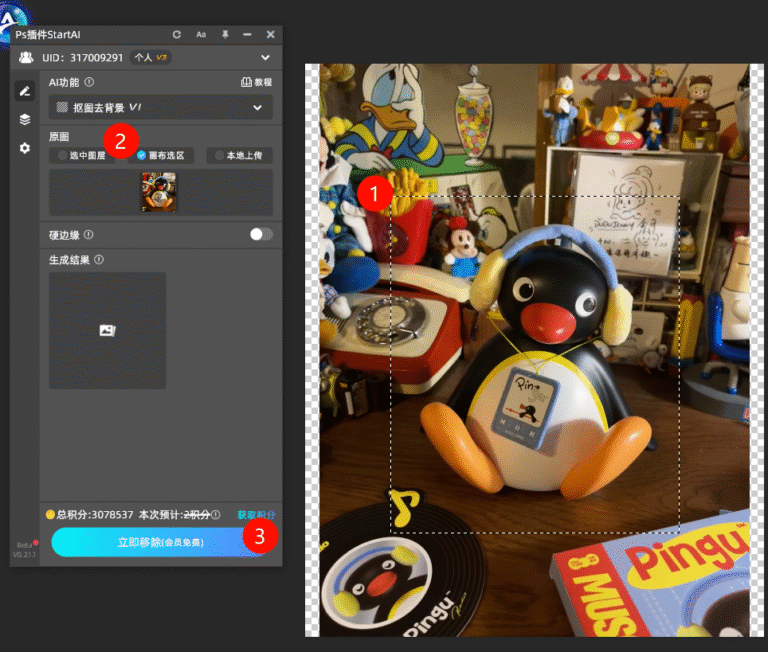The width and height of the screenshot is (768, 652).
Task: Click the source image thumbnail under 原图
Action: [158, 192]
